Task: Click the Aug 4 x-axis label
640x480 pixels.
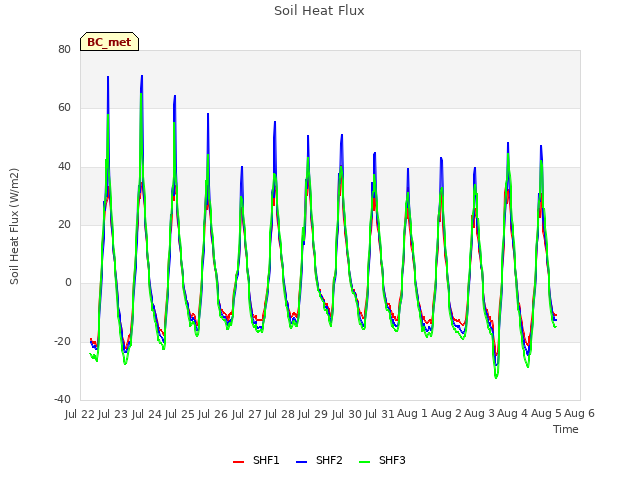Action: tap(513, 414)
